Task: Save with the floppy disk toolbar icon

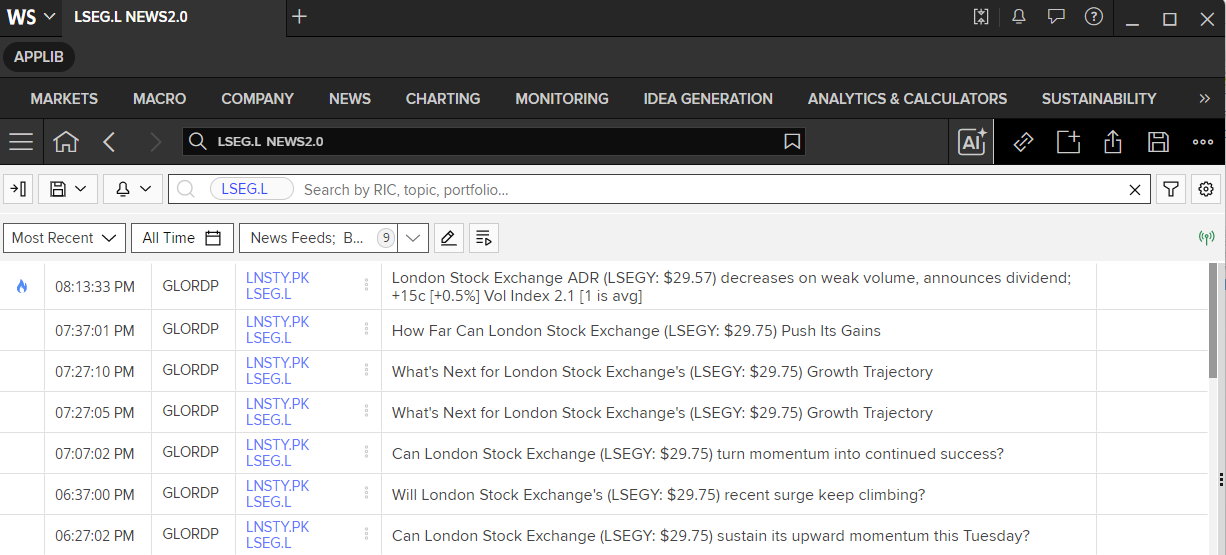Action: [1158, 142]
